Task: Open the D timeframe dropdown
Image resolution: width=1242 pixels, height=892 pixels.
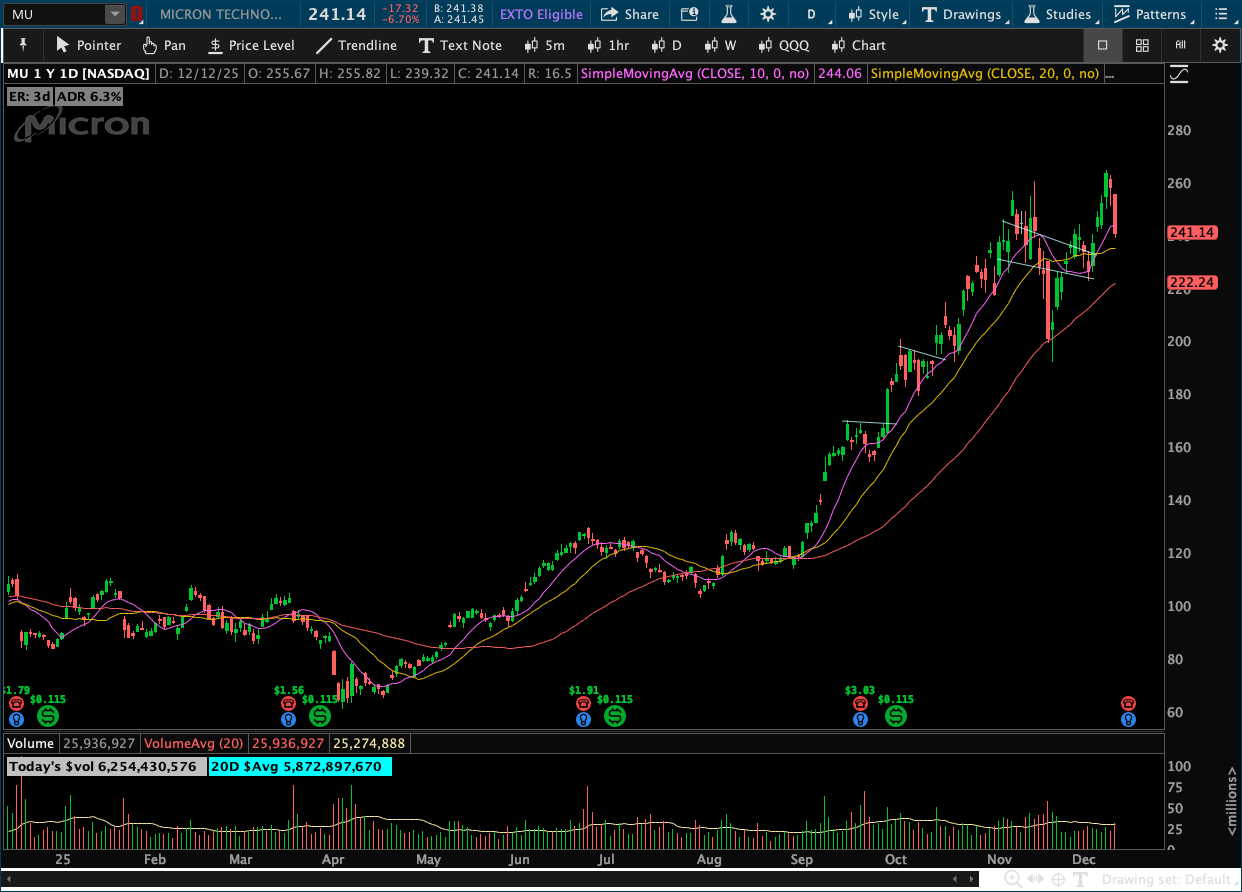Action: pyautogui.click(x=811, y=14)
